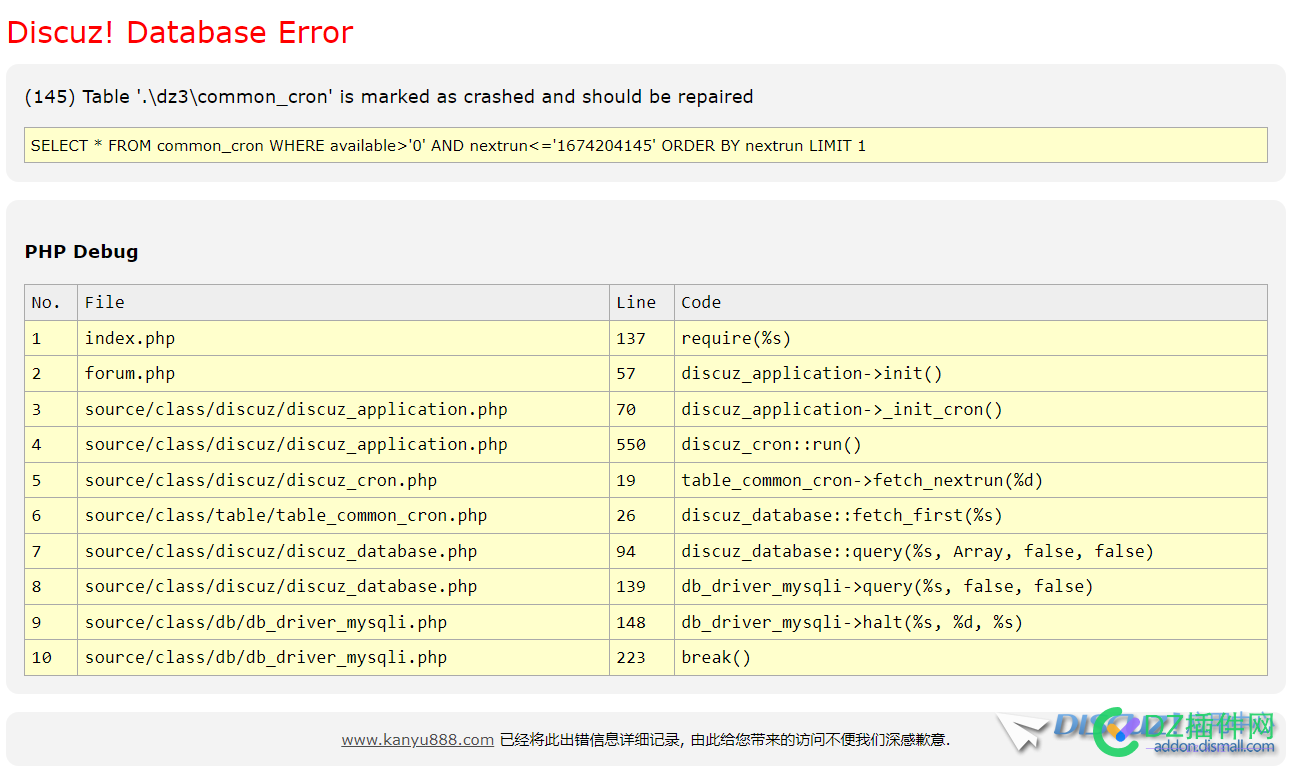This screenshot has width=1293, height=772.
Task: Click the discuz_cron.php file cell
Action: (x=343, y=480)
